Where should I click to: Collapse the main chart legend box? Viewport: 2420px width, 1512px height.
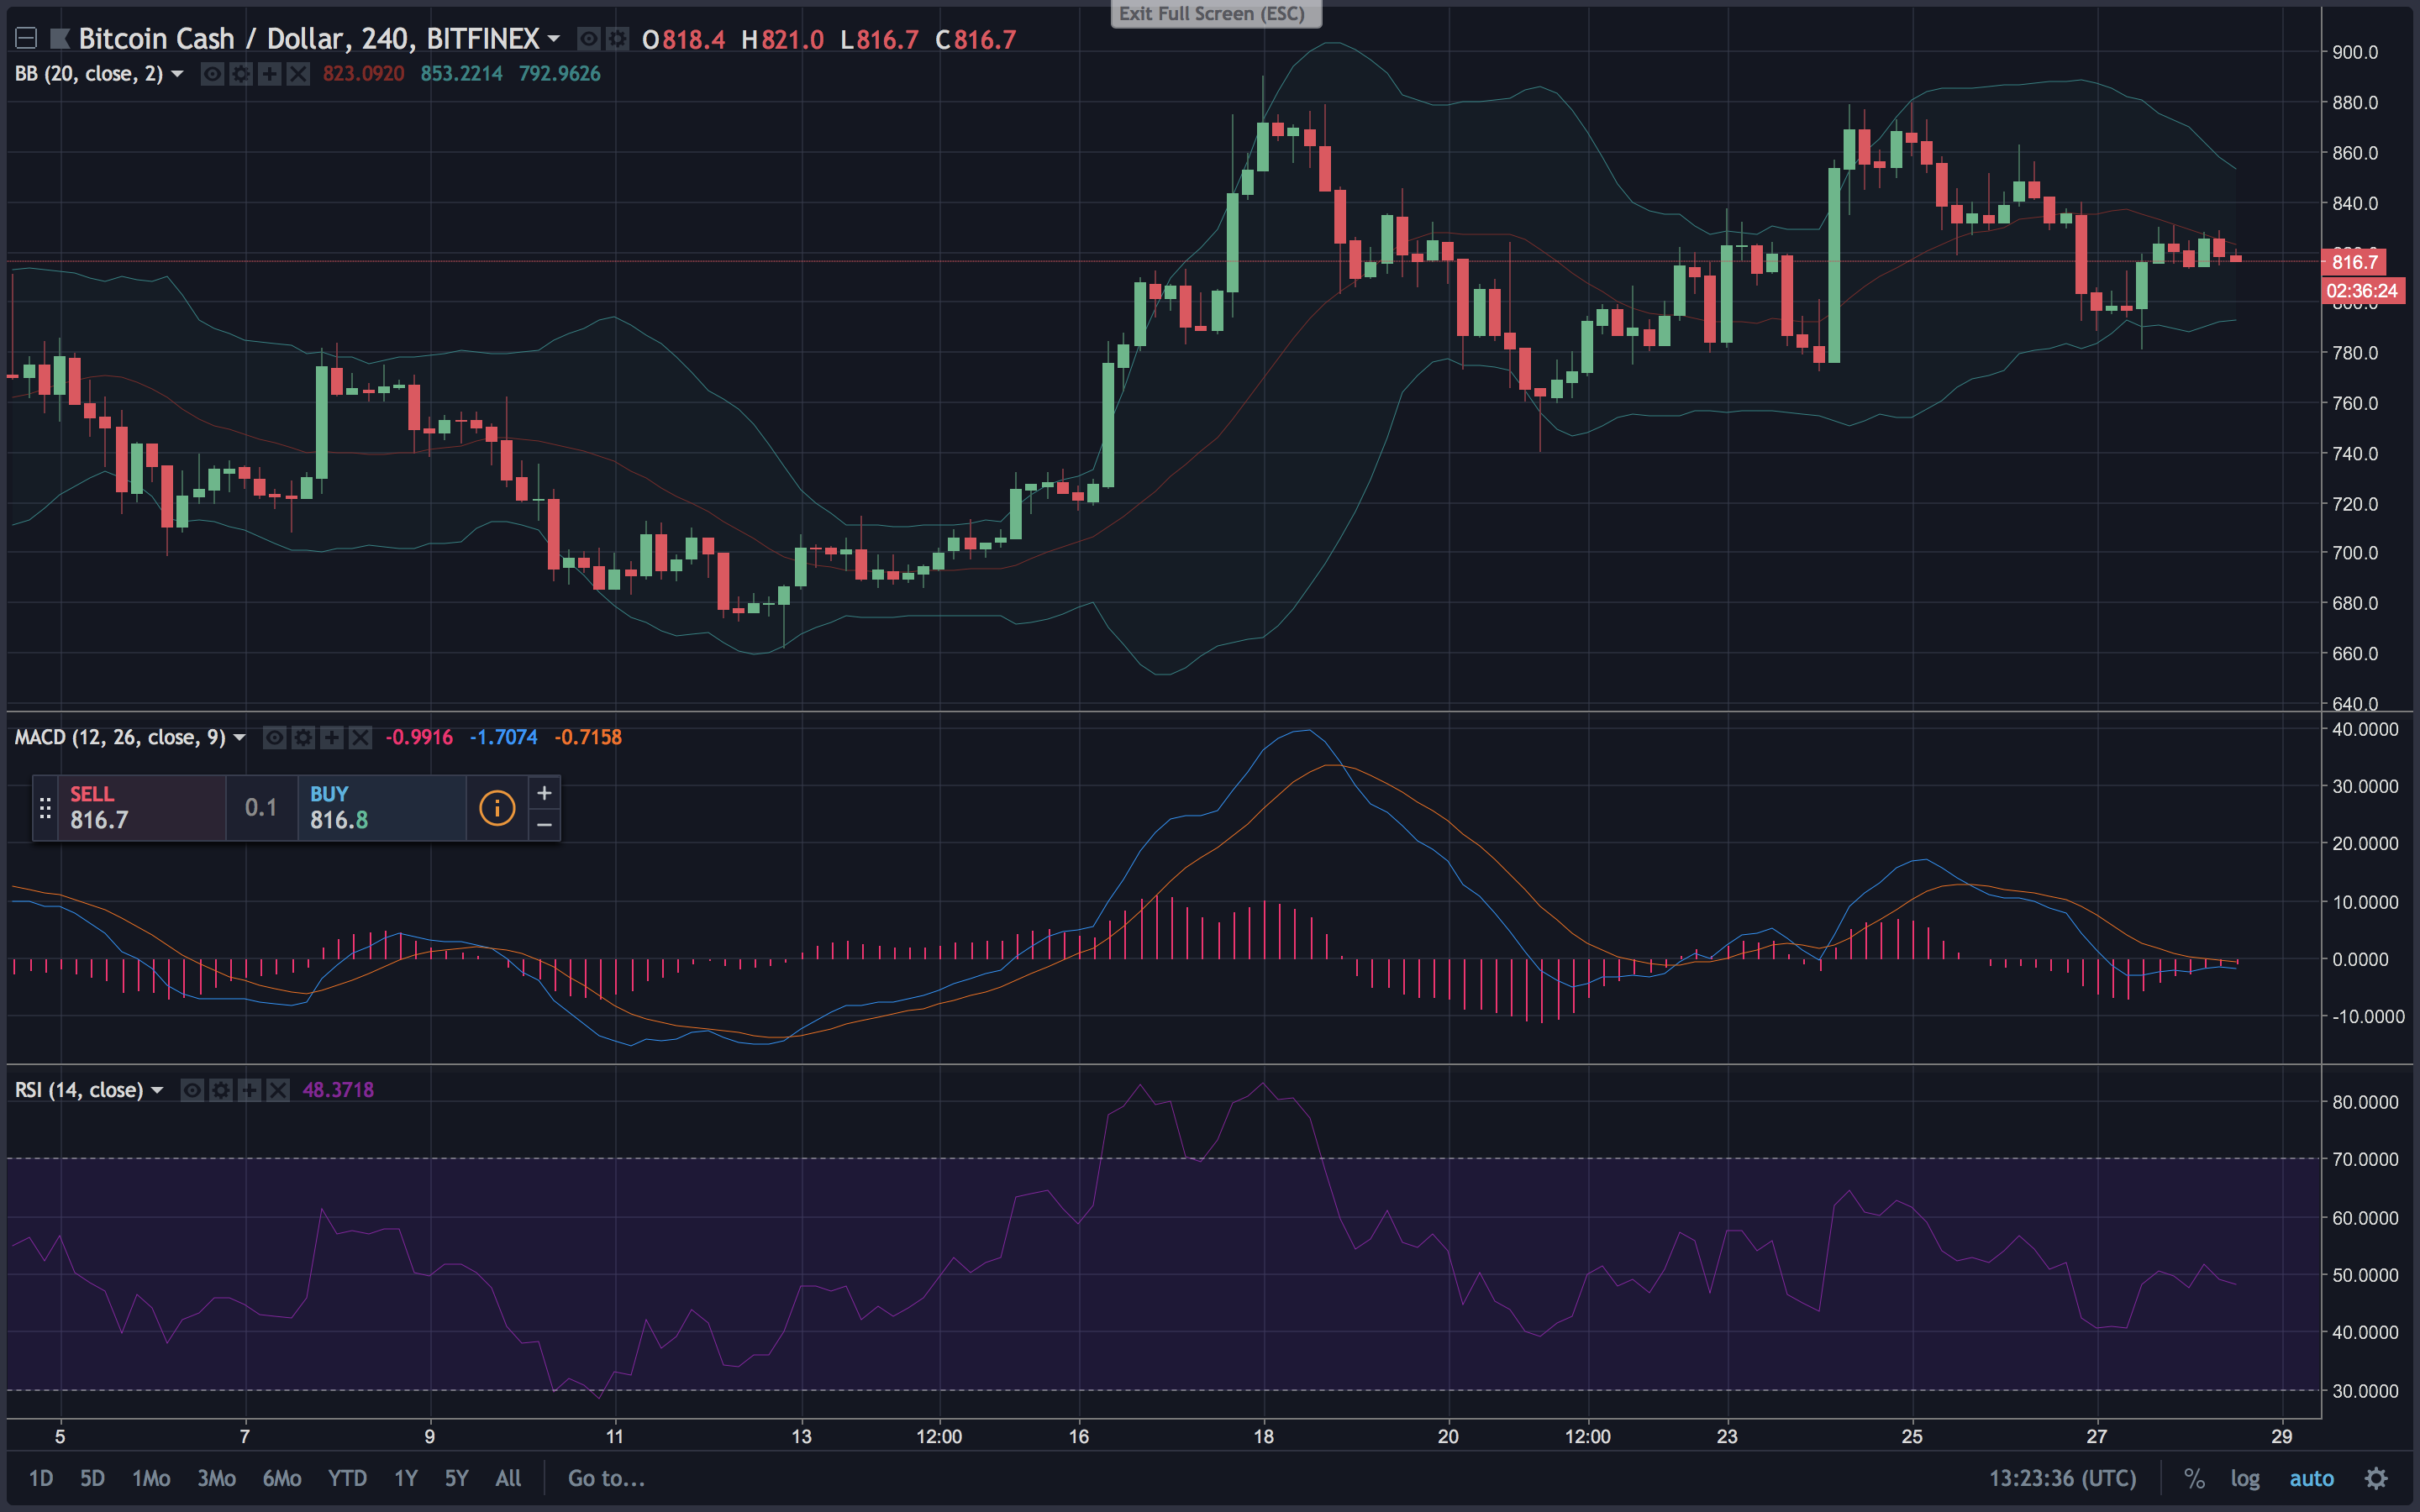pyautogui.click(x=27, y=39)
